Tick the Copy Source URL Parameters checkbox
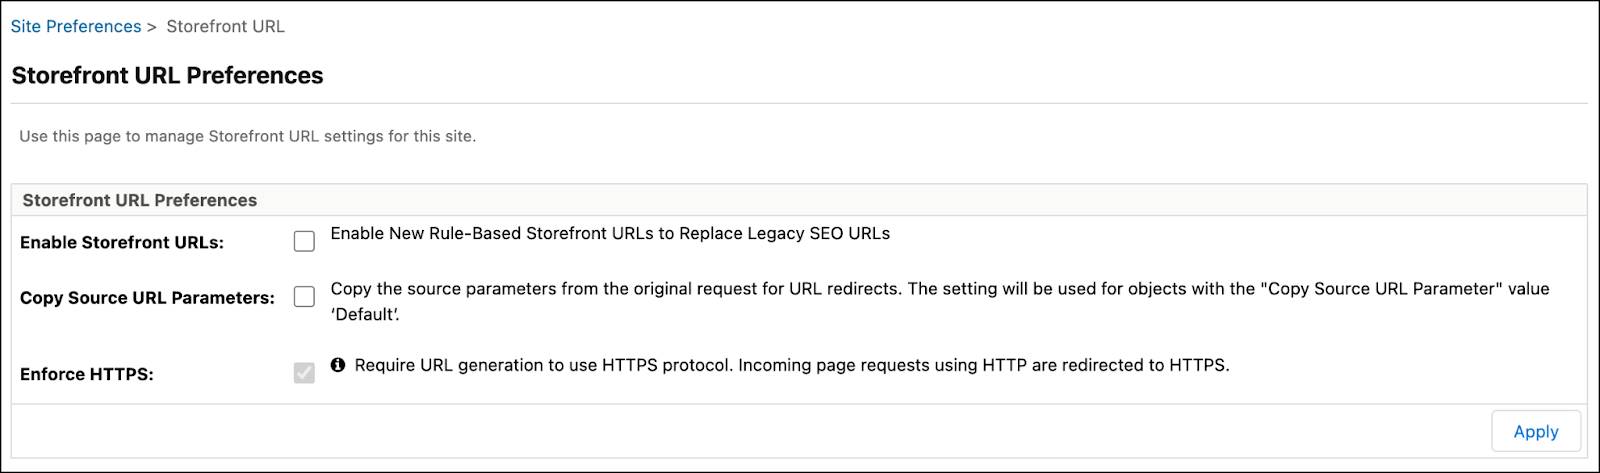The image size is (1600, 473). 304,296
